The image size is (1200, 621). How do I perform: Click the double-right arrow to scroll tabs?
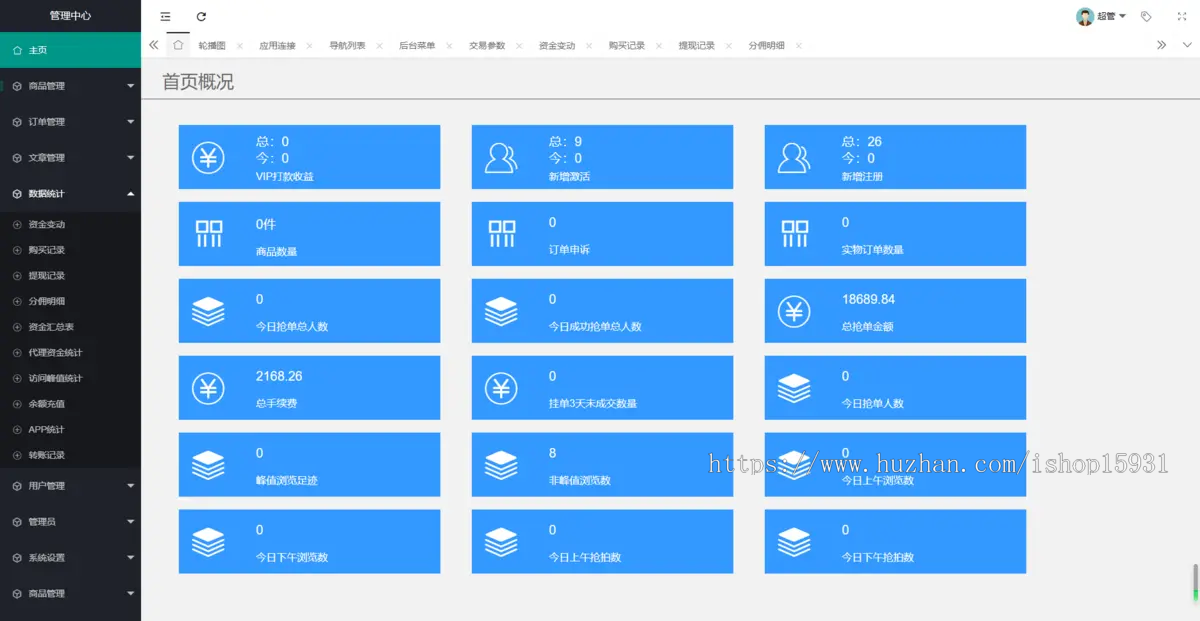pyautogui.click(x=1160, y=44)
